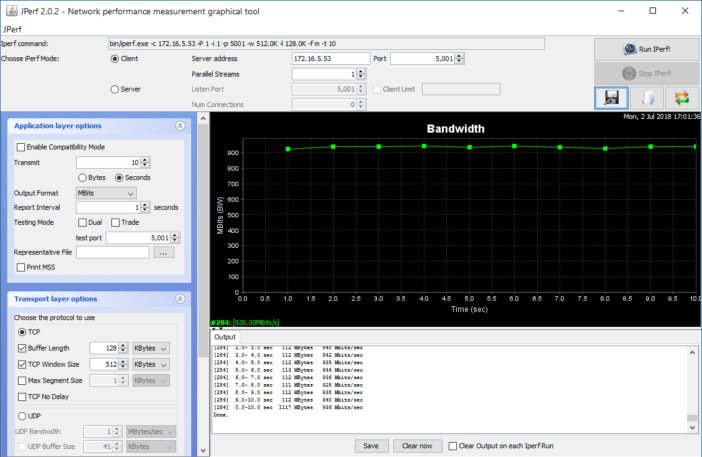This screenshot has height=457, width=702.
Task: Click the Parallel Streams stepper arrows
Action: (x=361, y=74)
